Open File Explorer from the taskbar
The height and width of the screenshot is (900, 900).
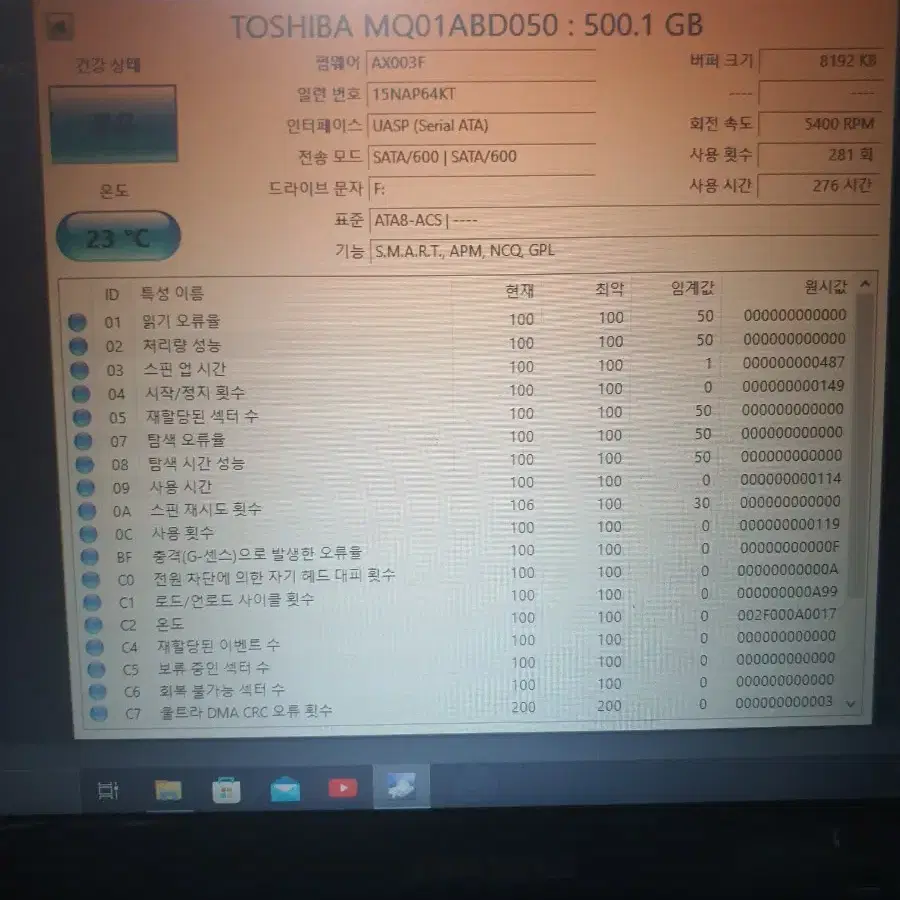click(168, 790)
